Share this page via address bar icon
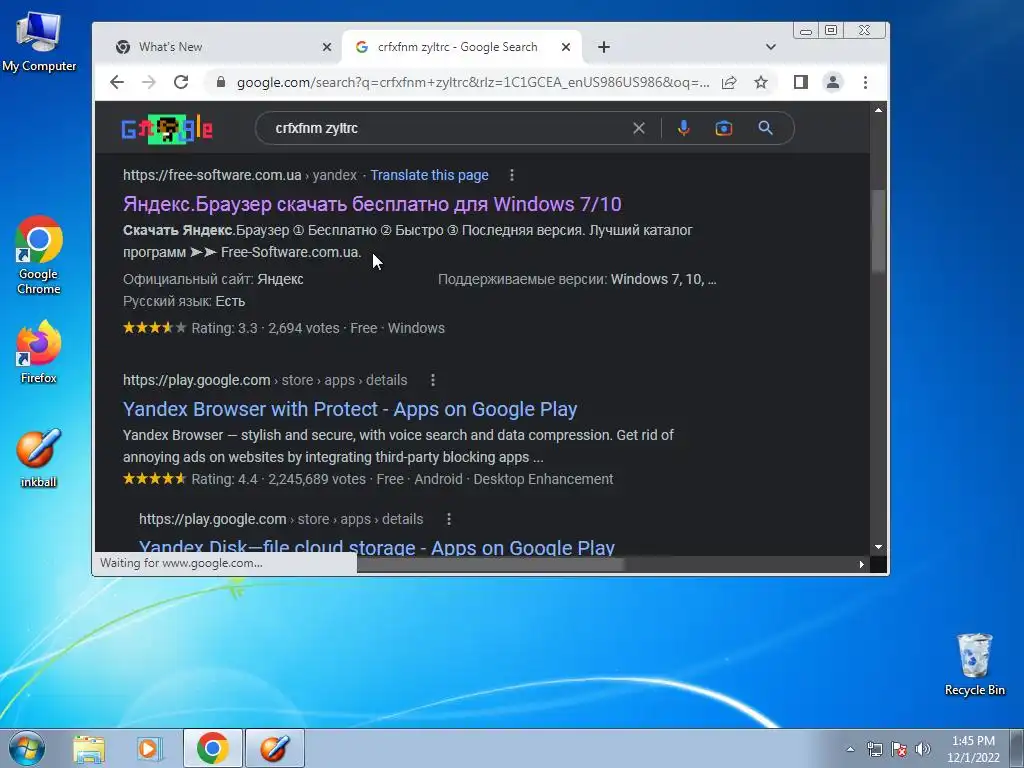 [x=729, y=82]
